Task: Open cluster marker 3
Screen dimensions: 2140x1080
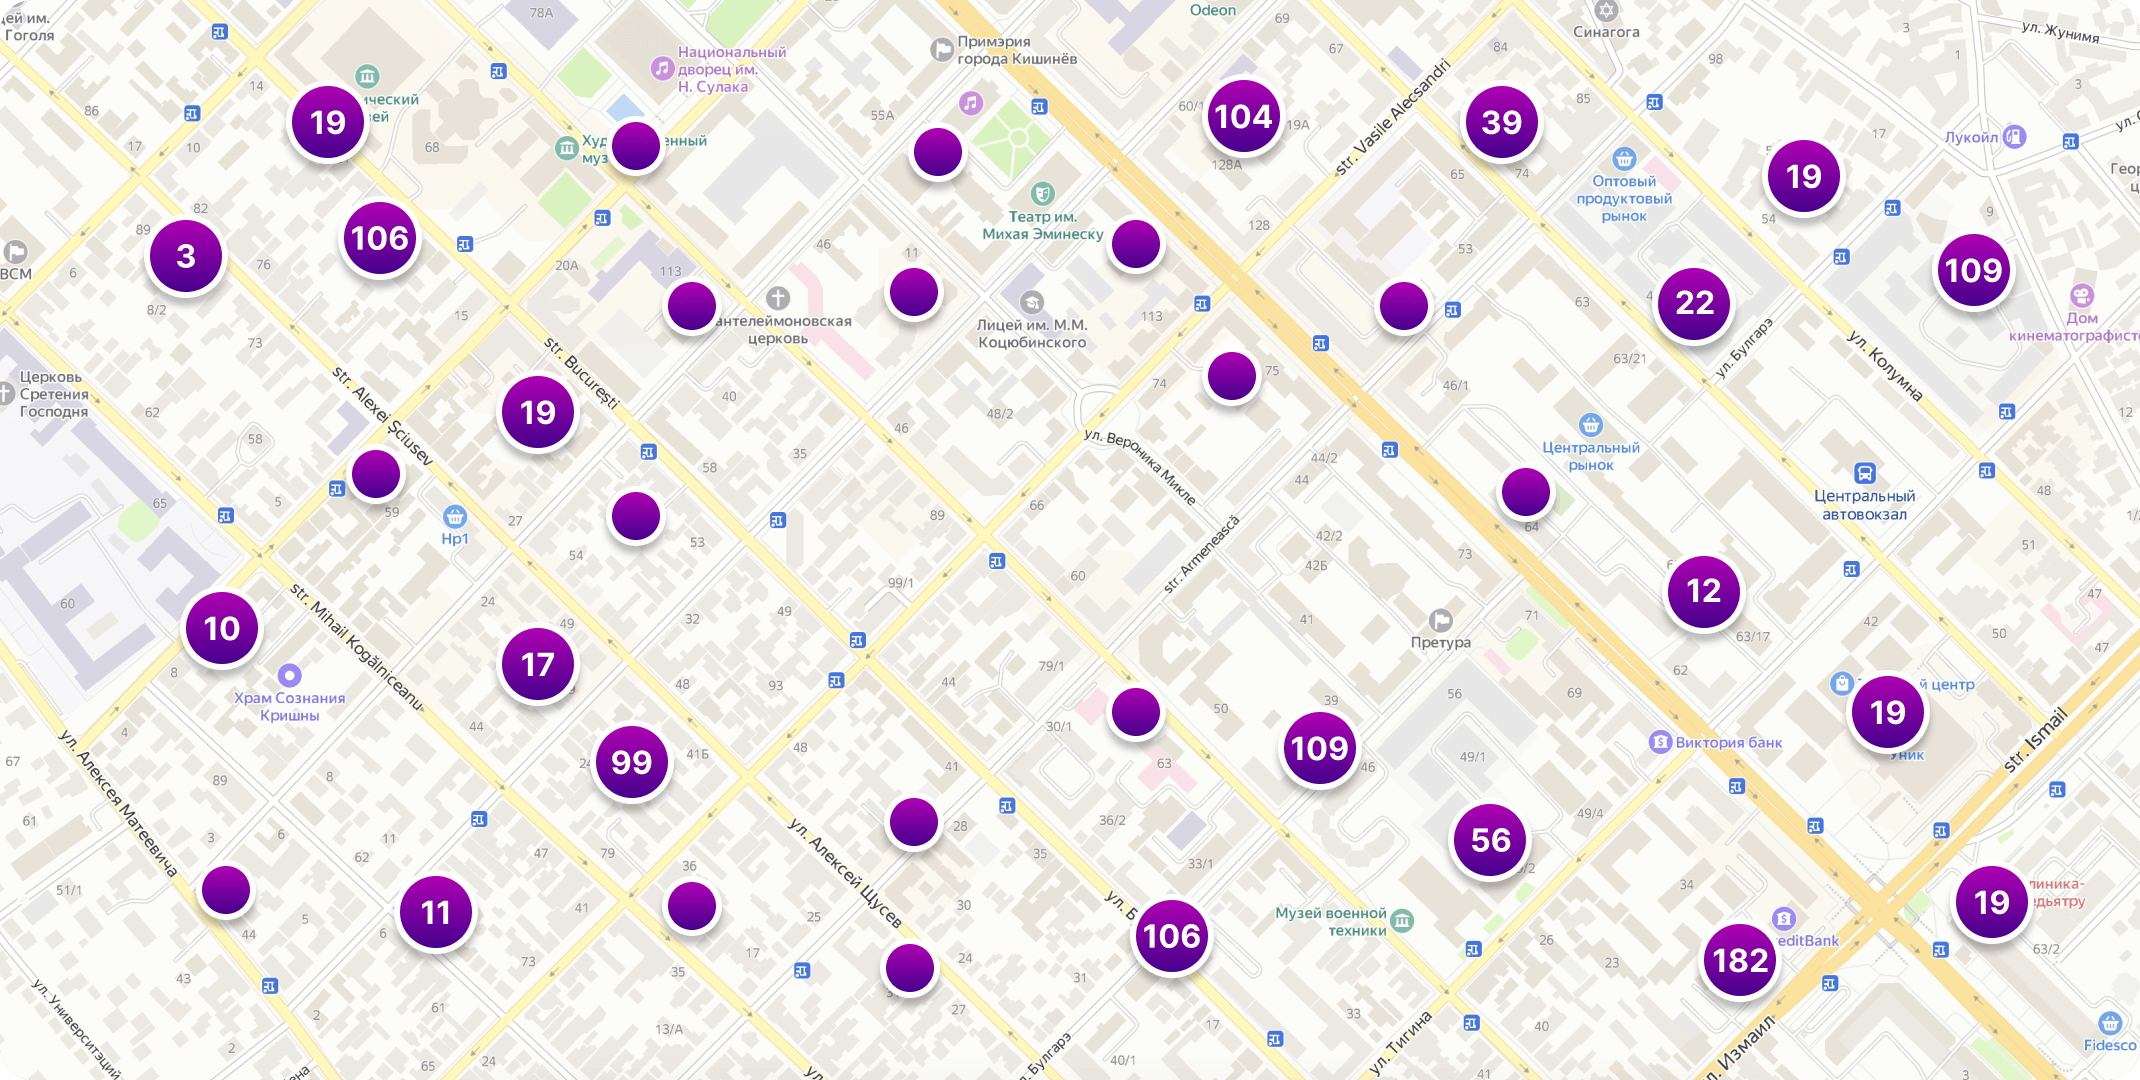Action: click(x=186, y=256)
